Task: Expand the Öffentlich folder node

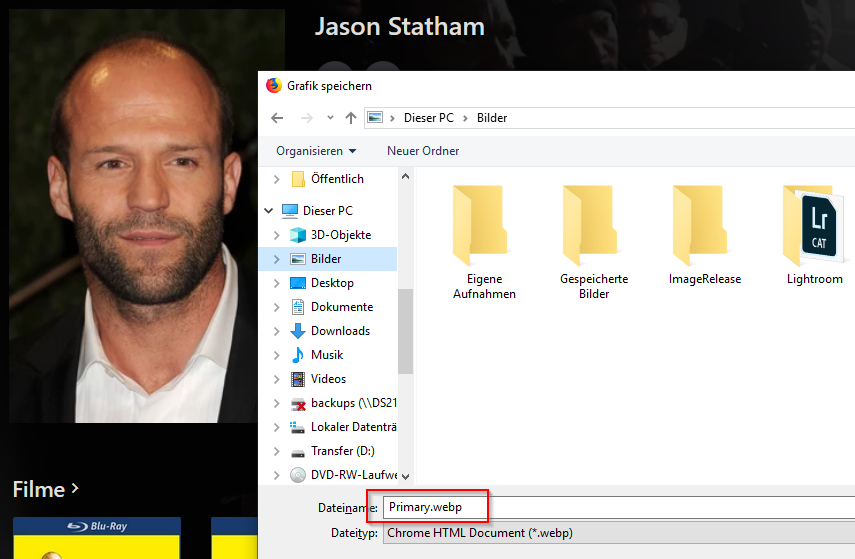Action: coord(277,179)
